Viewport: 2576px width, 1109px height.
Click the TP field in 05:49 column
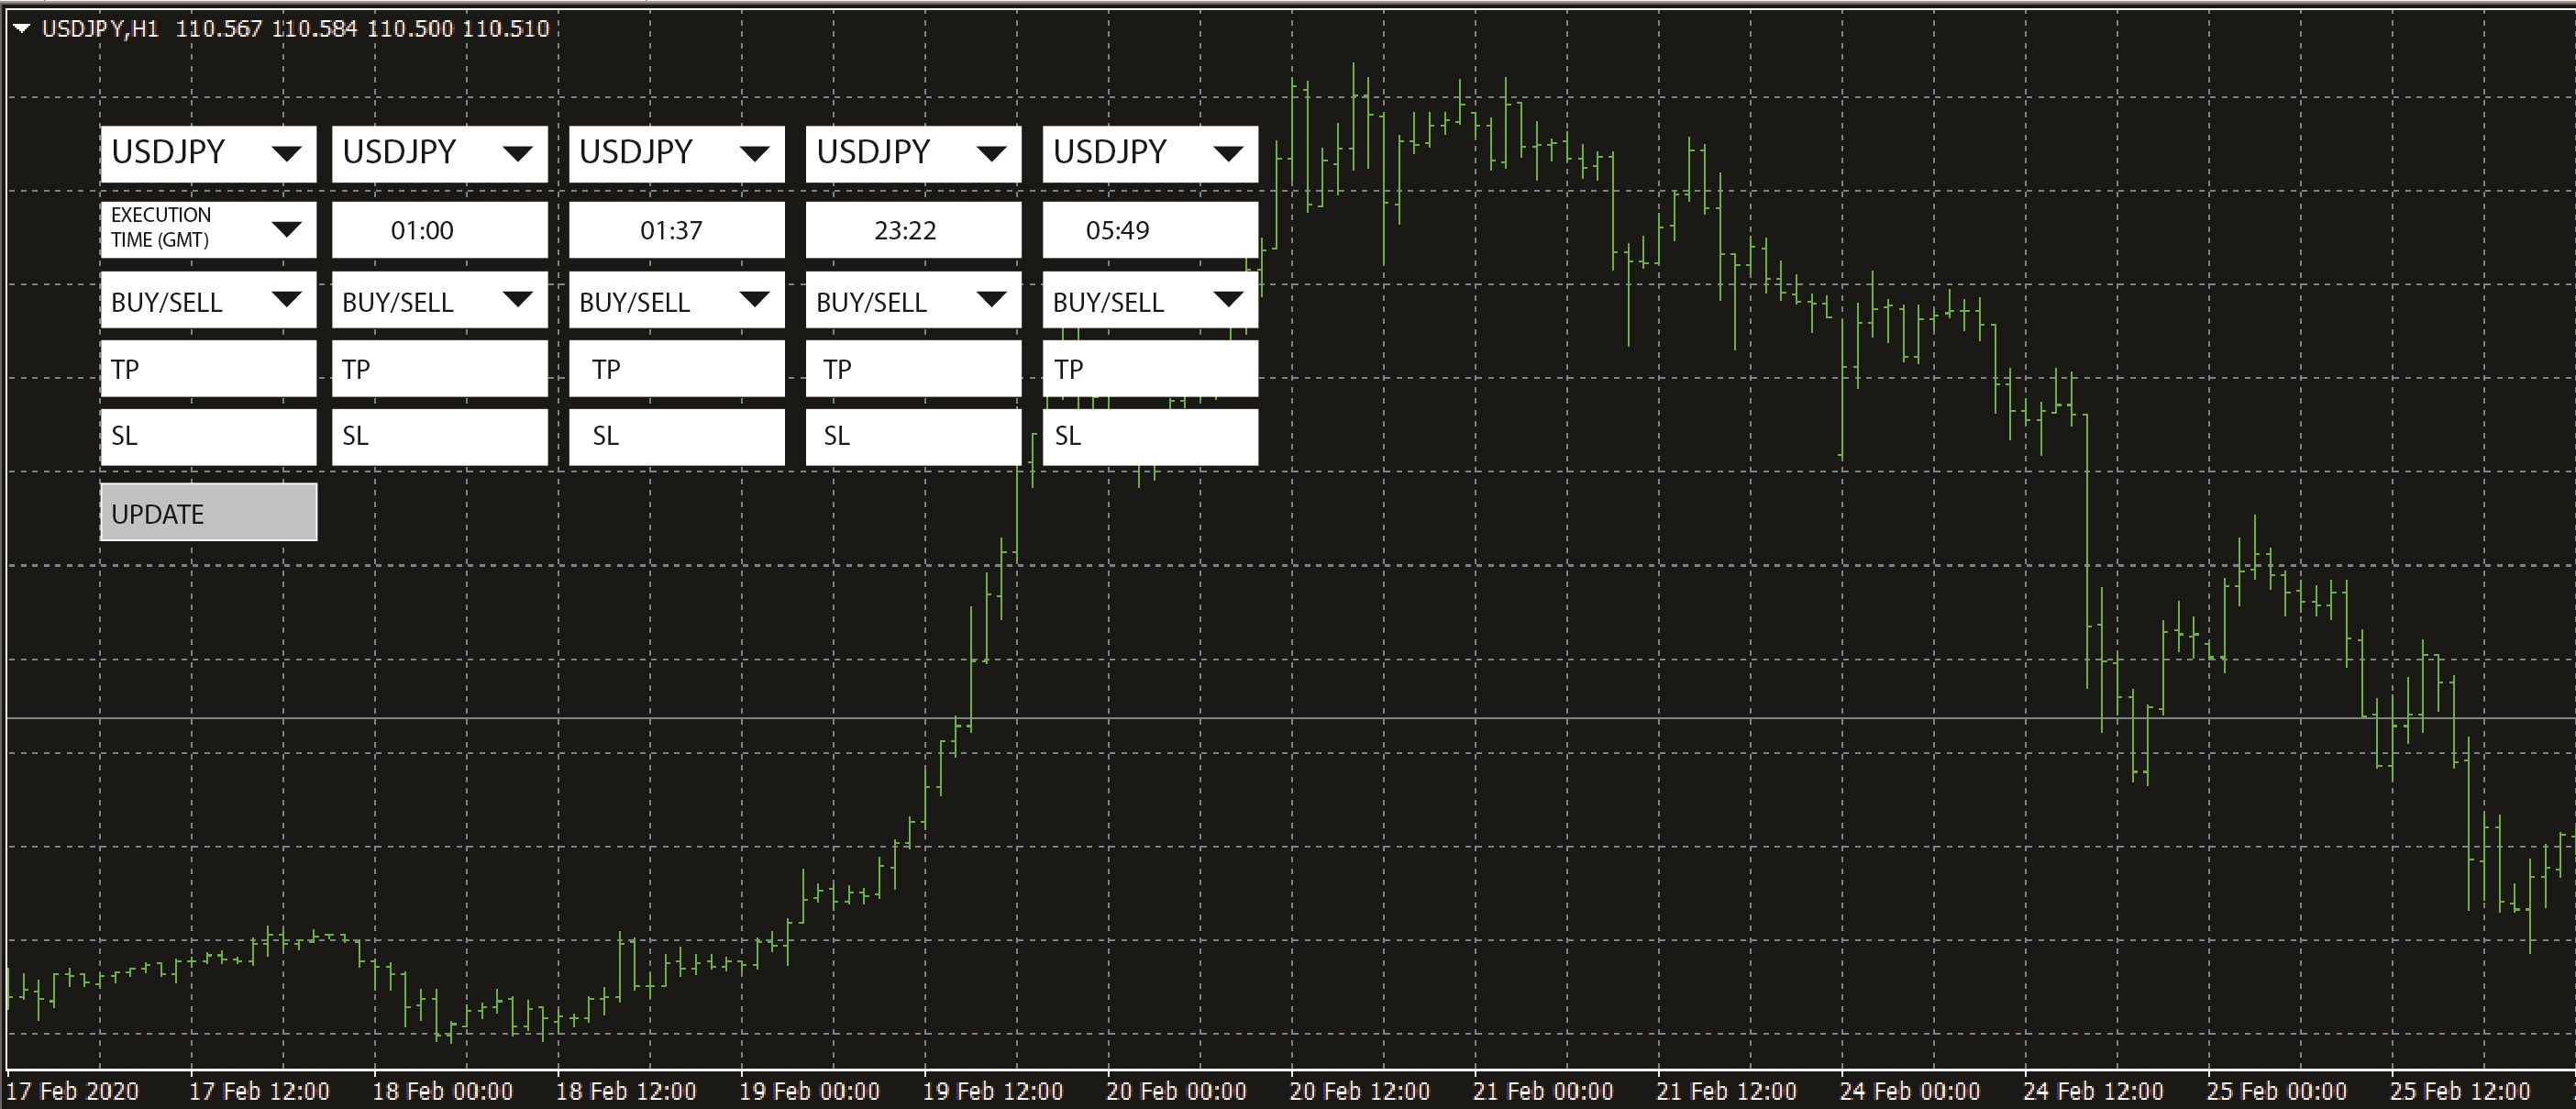point(1150,369)
